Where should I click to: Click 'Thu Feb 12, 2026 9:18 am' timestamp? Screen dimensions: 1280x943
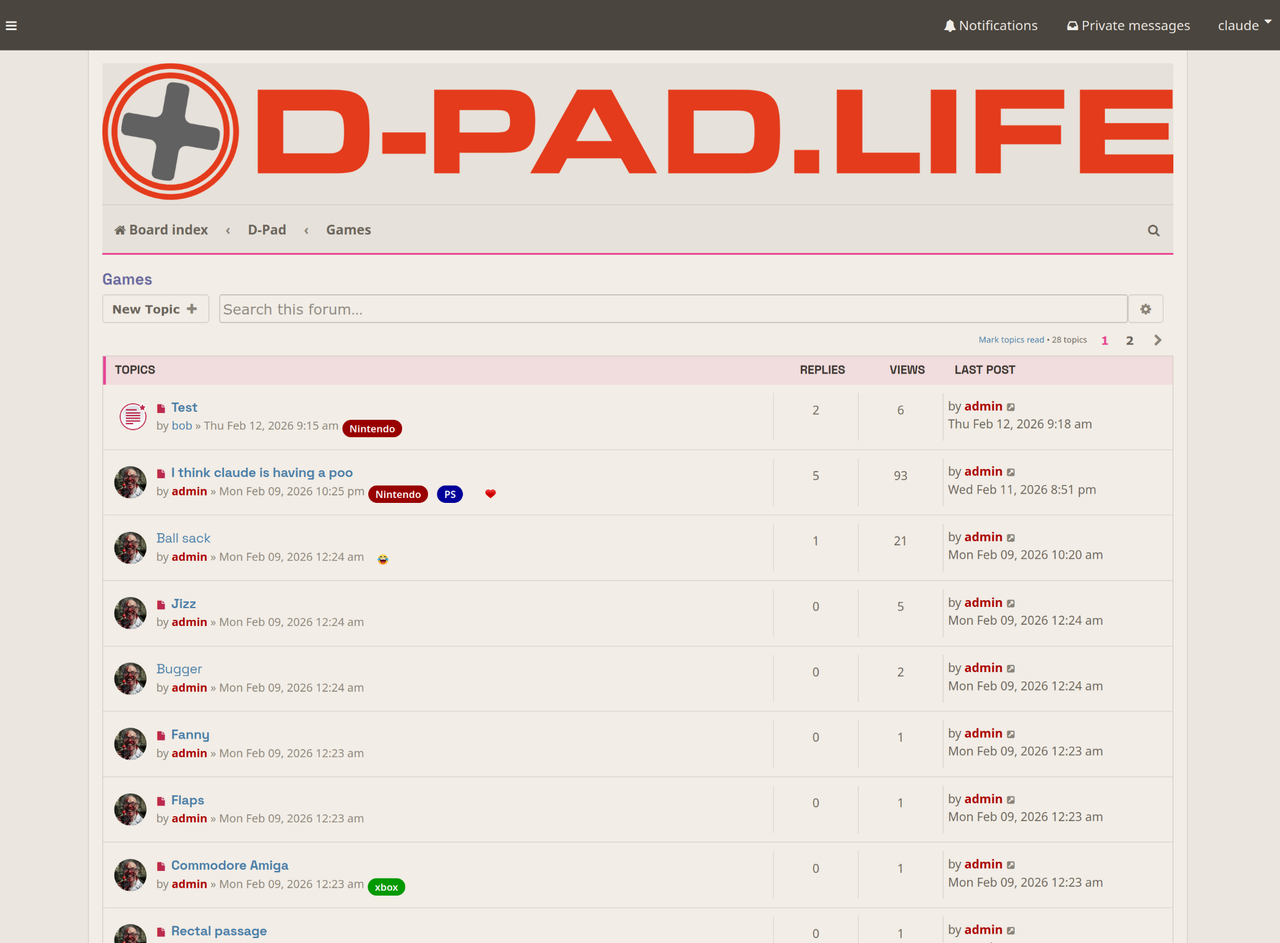coord(1020,424)
